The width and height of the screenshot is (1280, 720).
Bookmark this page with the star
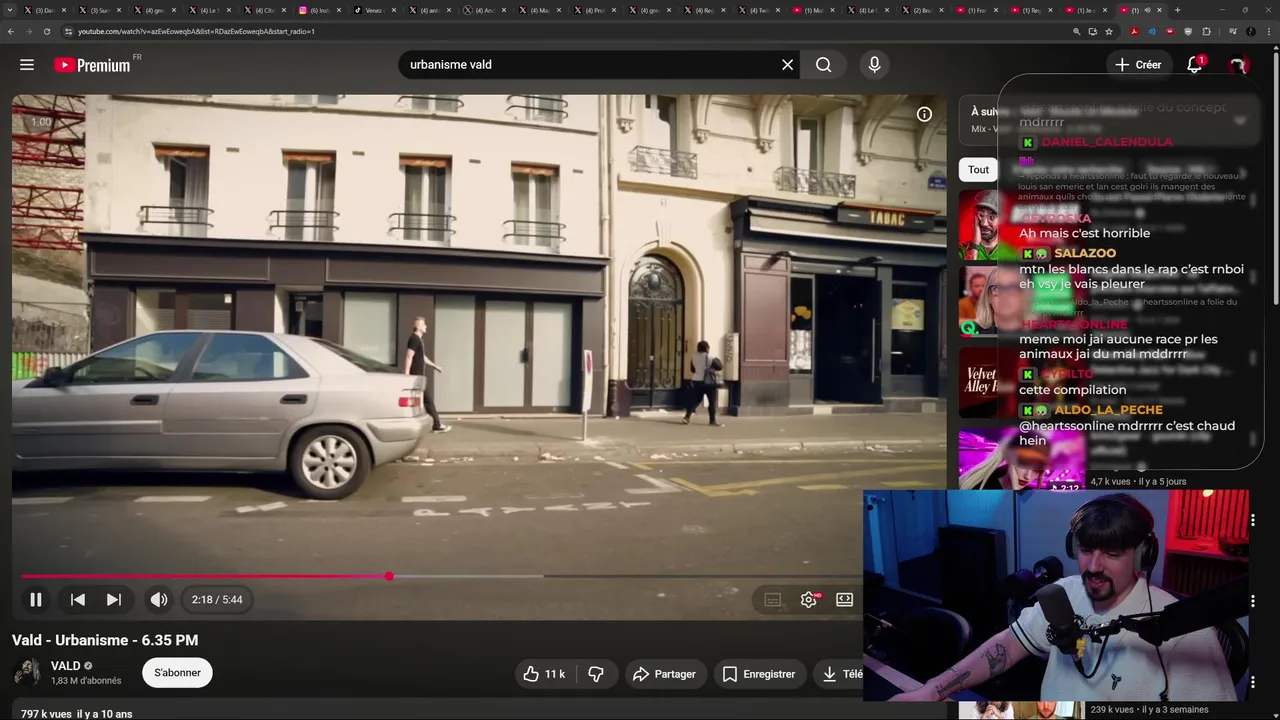coord(1108,31)
